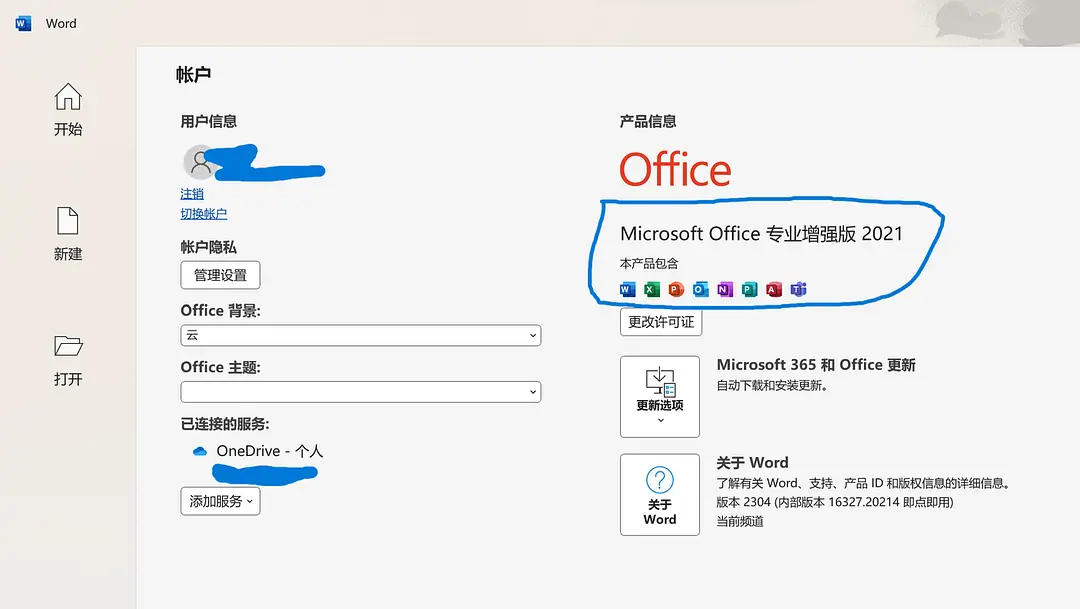Image resolution: width=1080 pixels, height=609 pixels.
Task: Open the 开始 home page
Action: point(68,110)
